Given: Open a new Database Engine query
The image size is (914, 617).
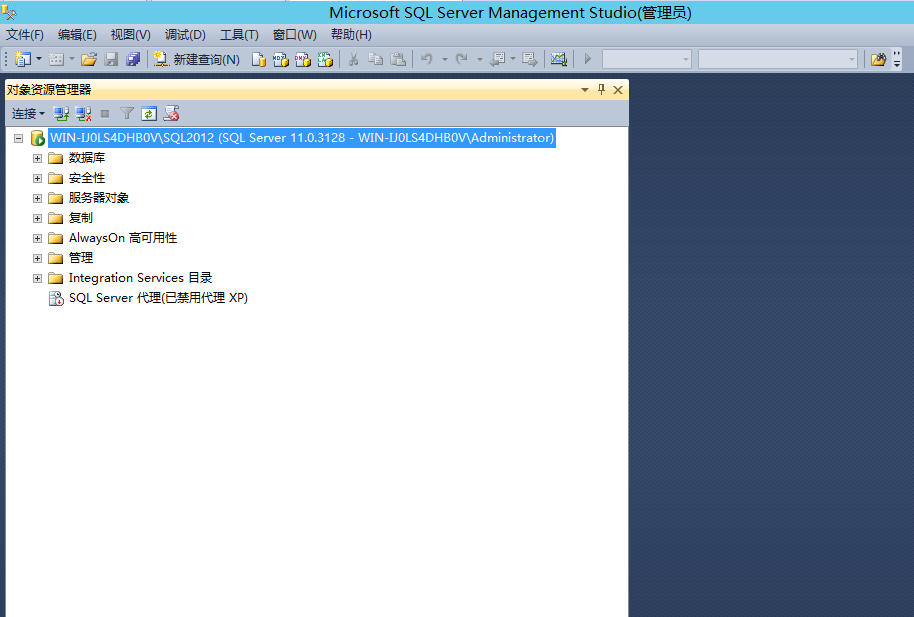Looking at the screenshot, I should point(258,59).
